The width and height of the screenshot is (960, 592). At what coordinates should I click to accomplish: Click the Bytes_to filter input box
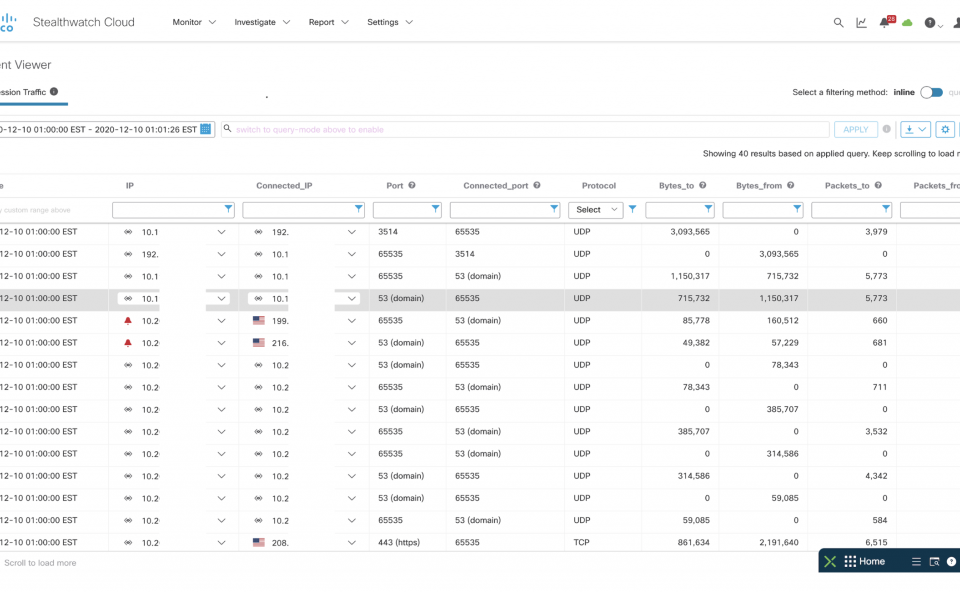point(680,210)
